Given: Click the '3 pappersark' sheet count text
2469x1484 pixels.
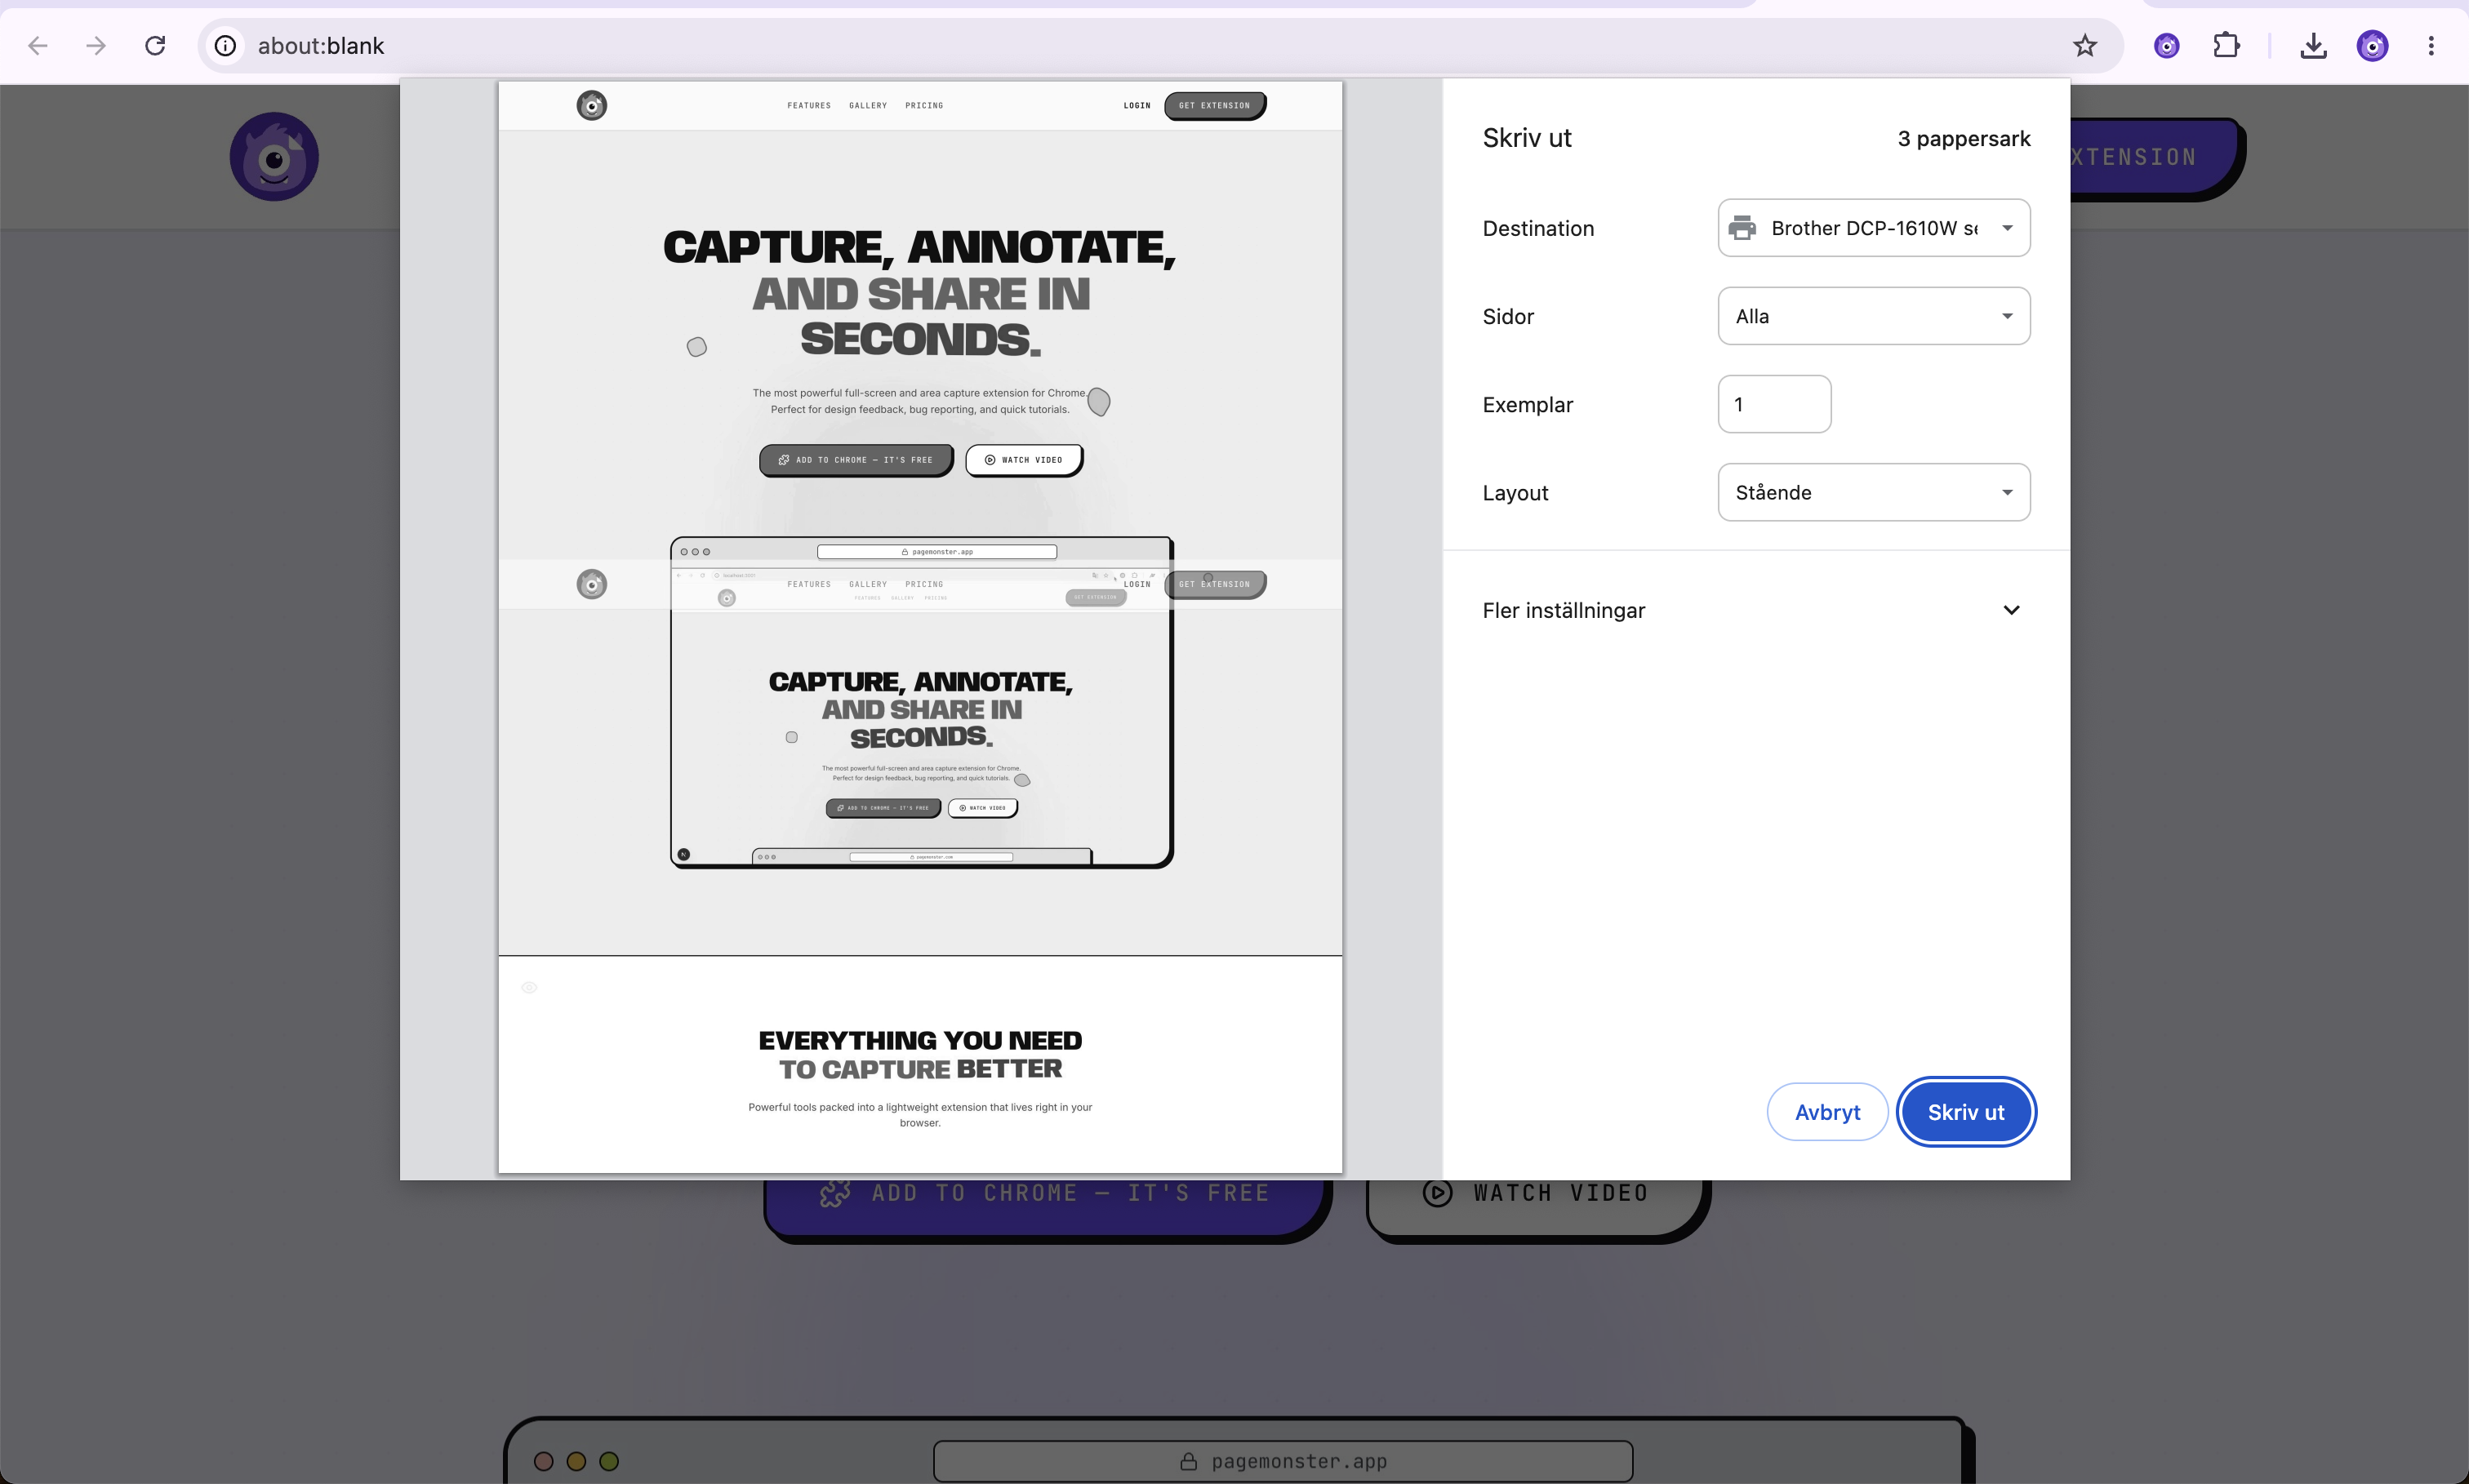Looking at the screenshot, I should pos(1964,138).
